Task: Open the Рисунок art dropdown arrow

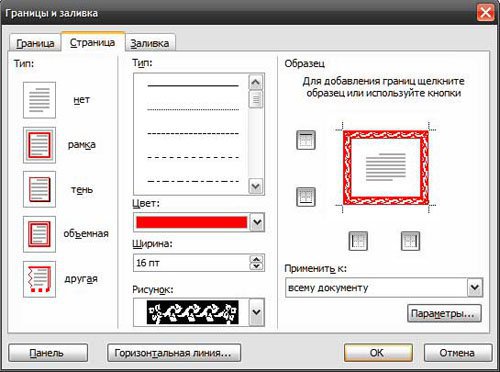Action: coord(257,312)
